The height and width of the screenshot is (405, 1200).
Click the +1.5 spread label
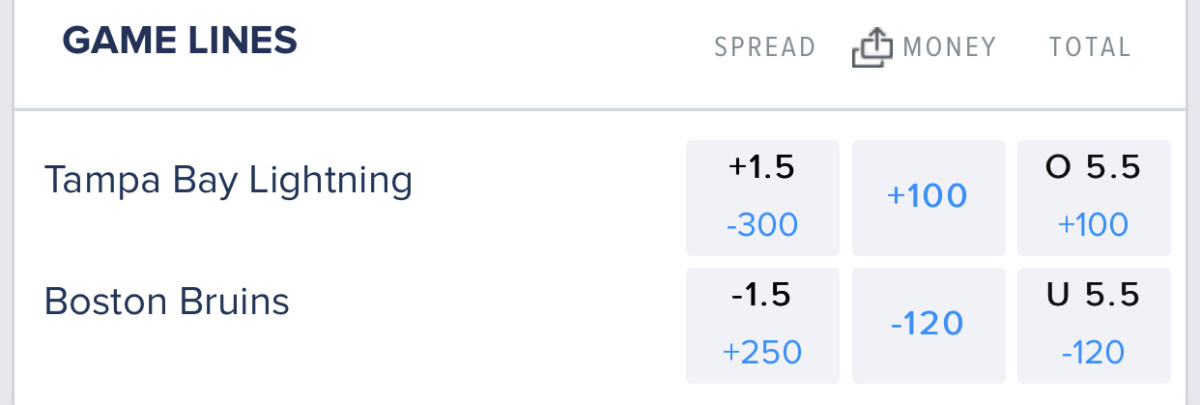pos(762,168)
